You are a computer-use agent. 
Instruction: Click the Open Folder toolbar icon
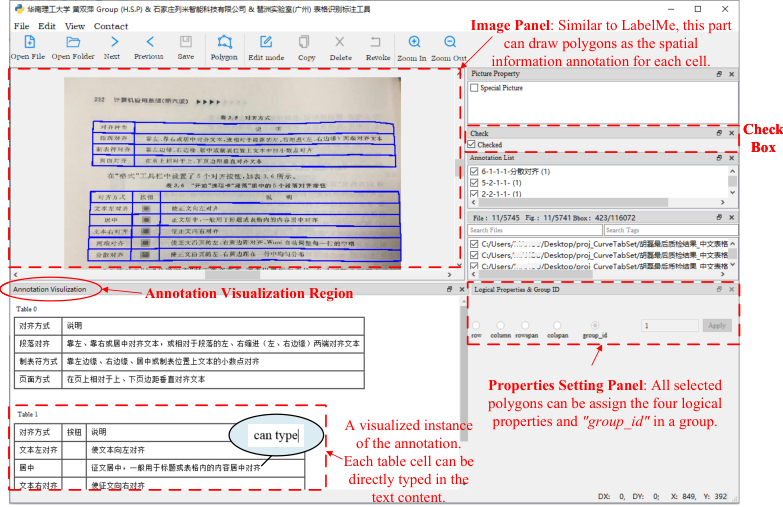pyautogui.click(x=73, y=42)
